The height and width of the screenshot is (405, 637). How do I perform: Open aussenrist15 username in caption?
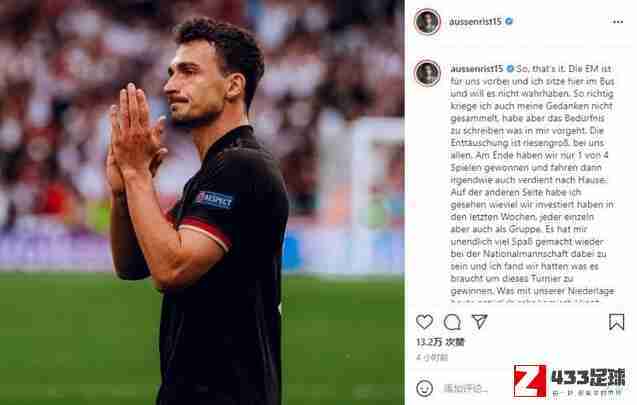point(477,69)
